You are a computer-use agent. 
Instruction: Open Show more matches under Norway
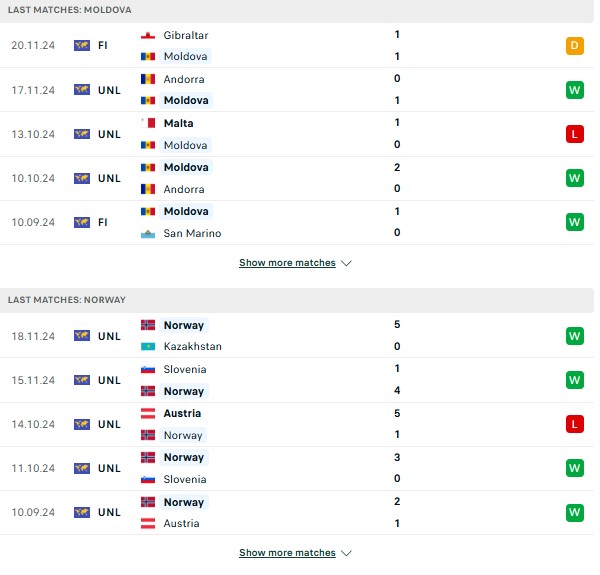click(x=287, y=553)
